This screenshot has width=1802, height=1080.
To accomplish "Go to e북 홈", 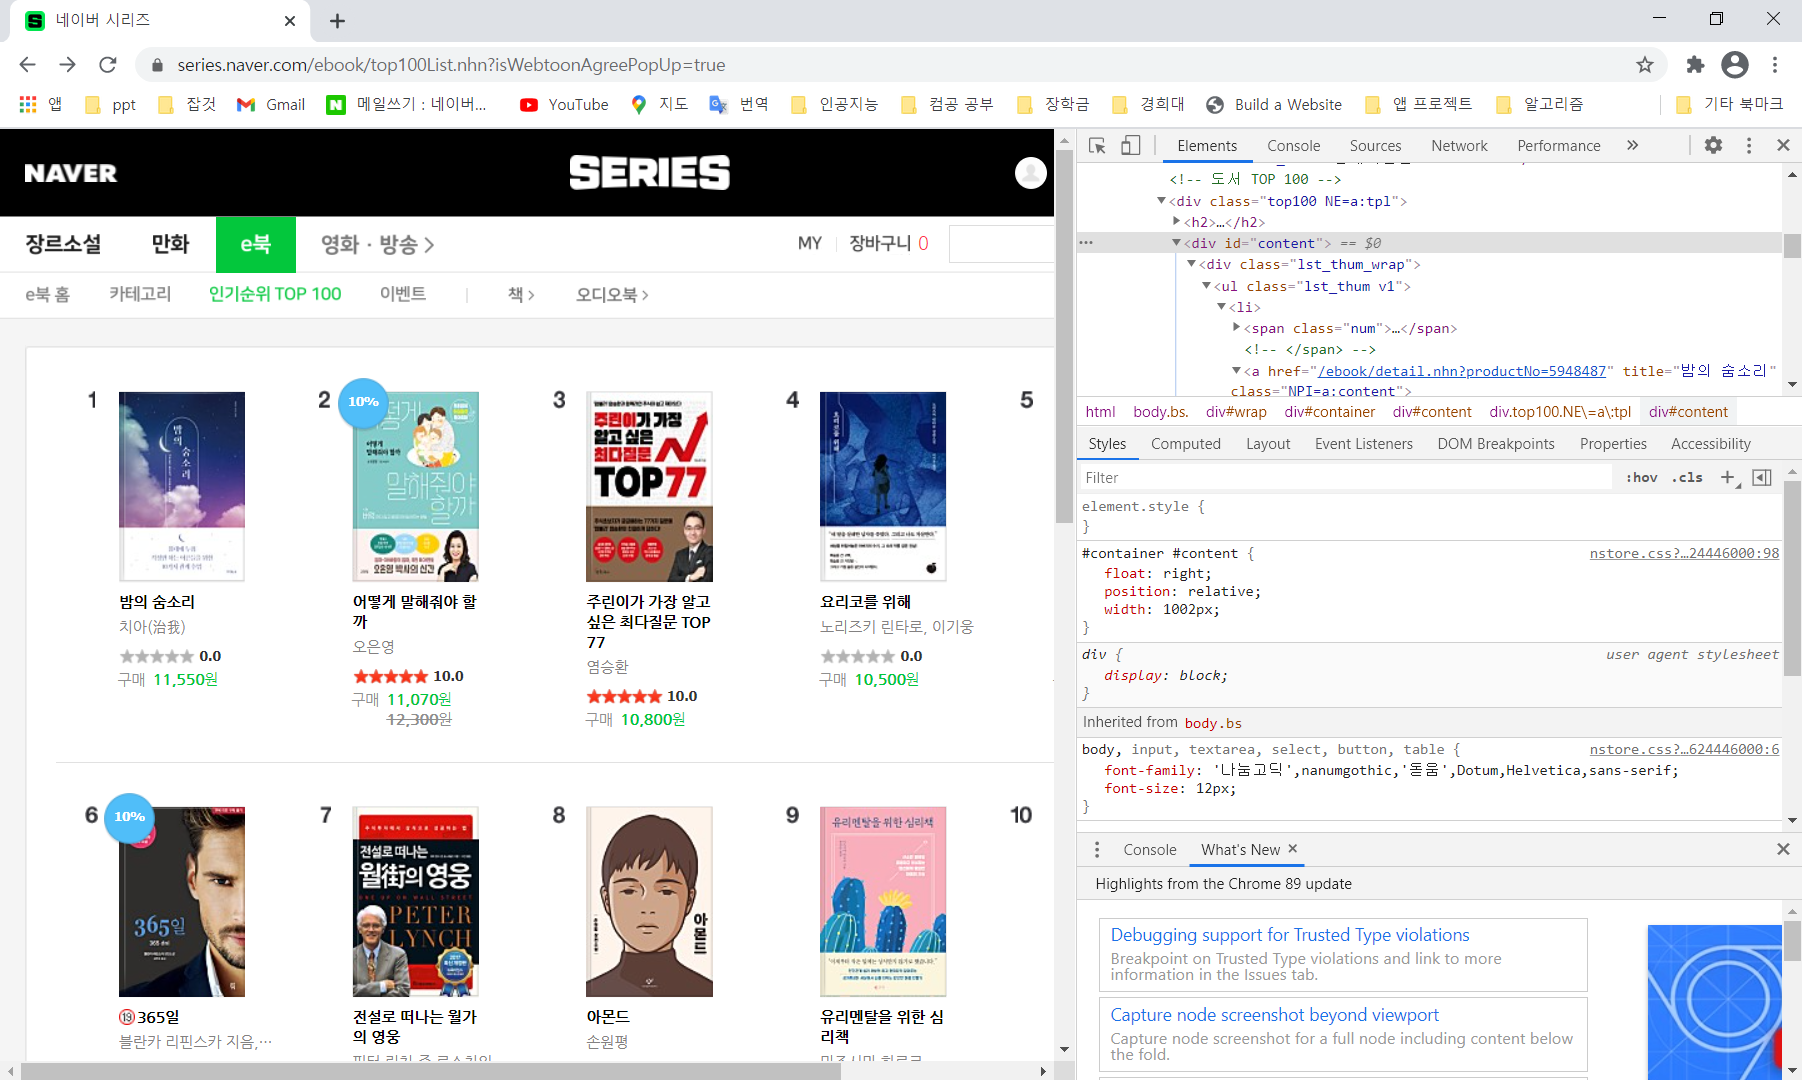I will (x=47, y=294).
